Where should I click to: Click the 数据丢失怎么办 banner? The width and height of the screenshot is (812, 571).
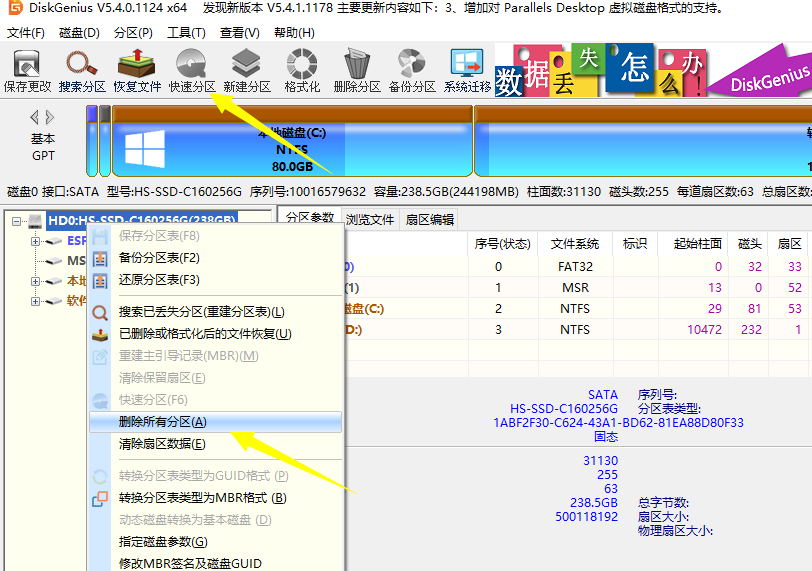click(x=601, y=70)
